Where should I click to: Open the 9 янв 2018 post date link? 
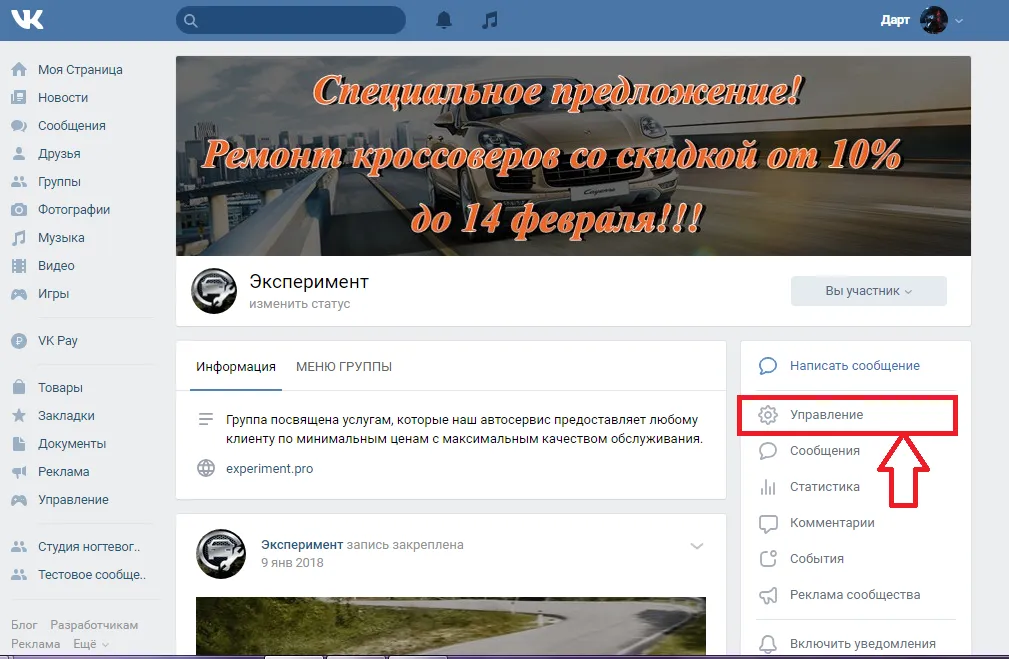click(292, 562)
